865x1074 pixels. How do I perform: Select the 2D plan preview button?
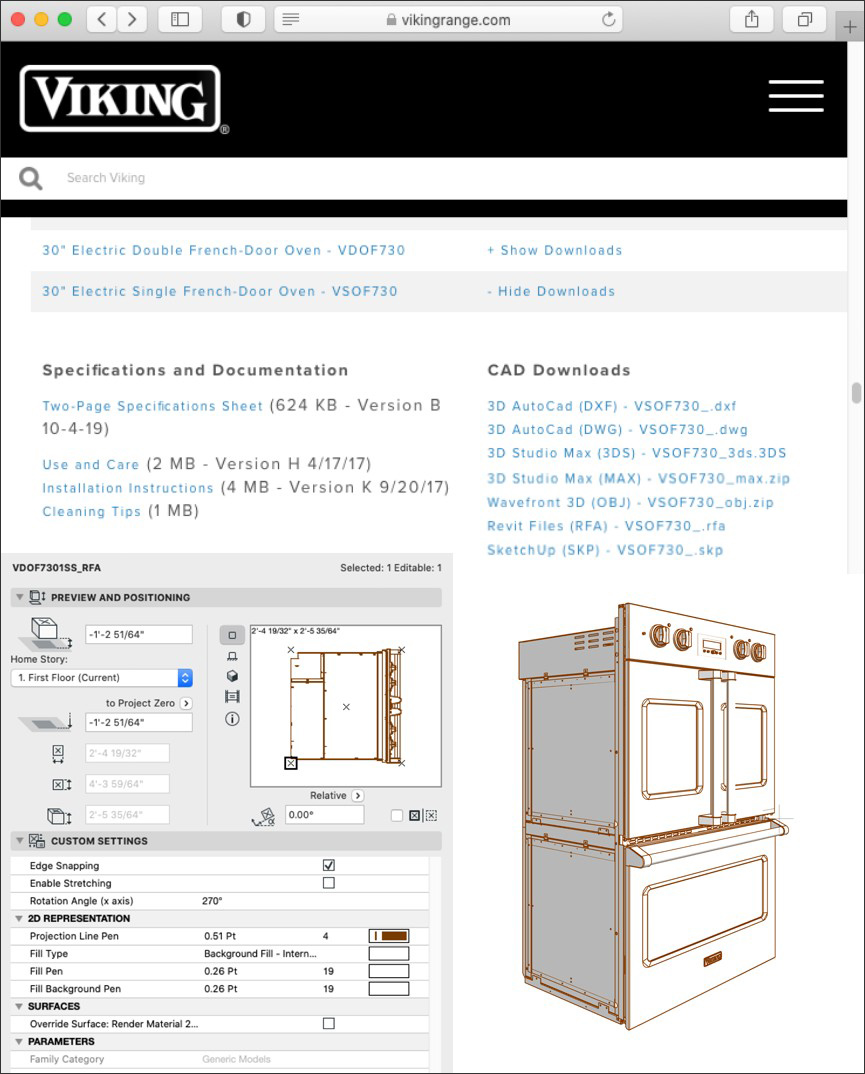pyautogui.click(x=232, y=635)
